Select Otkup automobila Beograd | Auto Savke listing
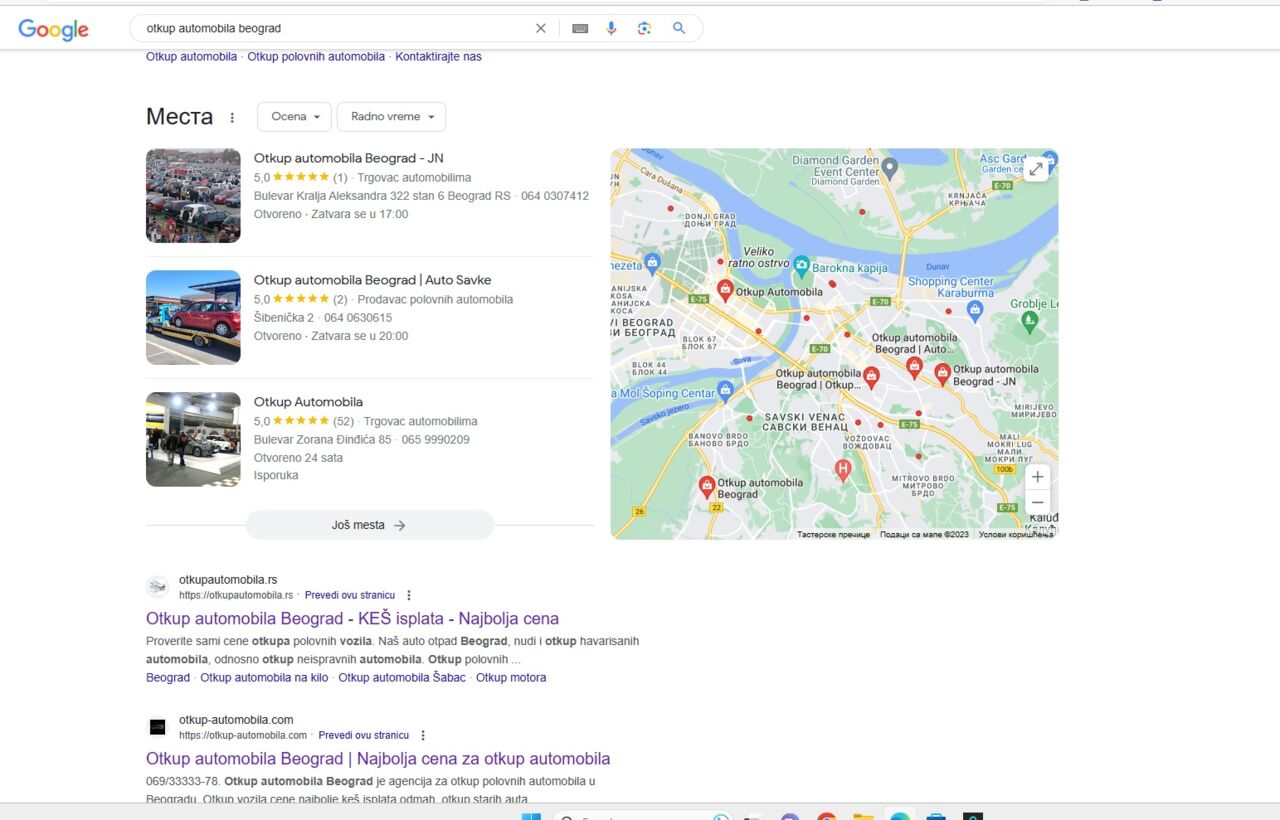Image resolution: width=1280 pixels, height=820 pixels. (372, 280)
